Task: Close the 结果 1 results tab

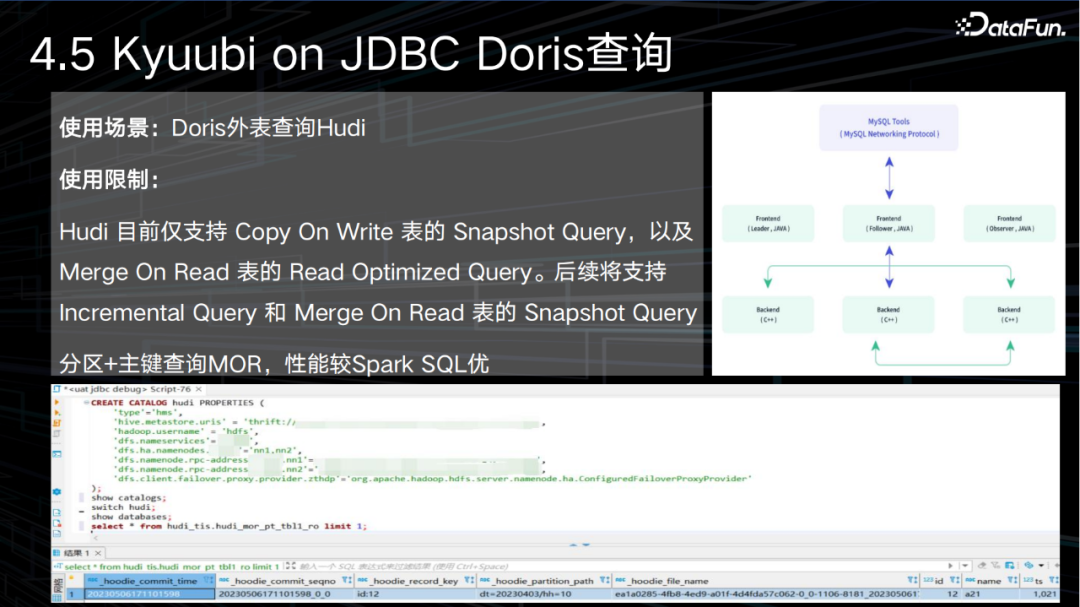Action: coord(98,553)
